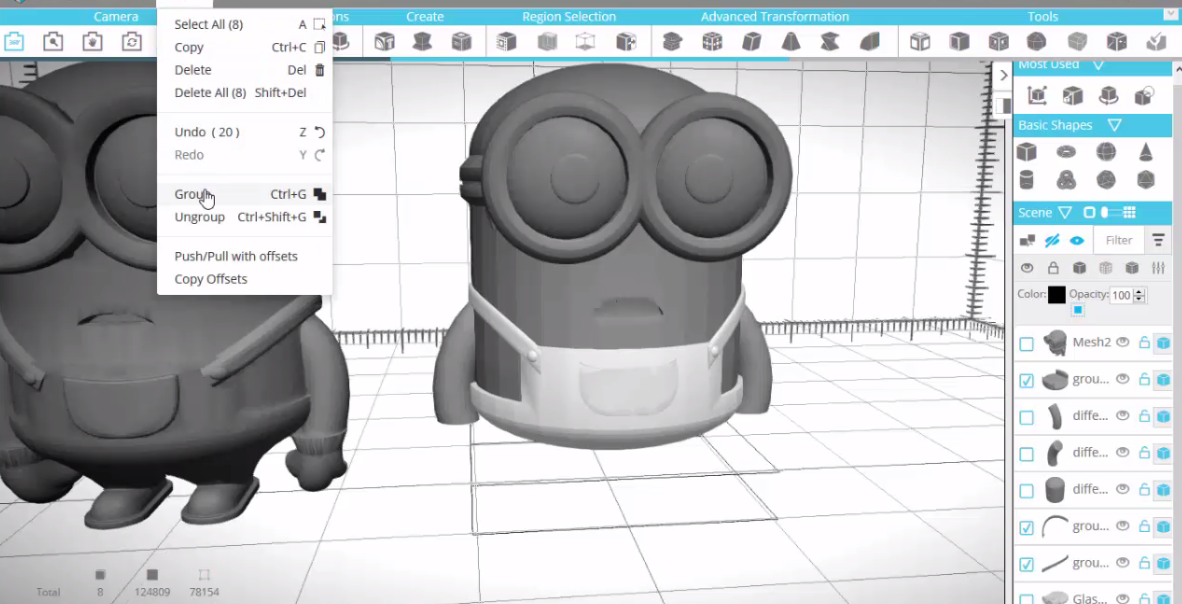Open the Camera ribbon tab

point(116,17)
